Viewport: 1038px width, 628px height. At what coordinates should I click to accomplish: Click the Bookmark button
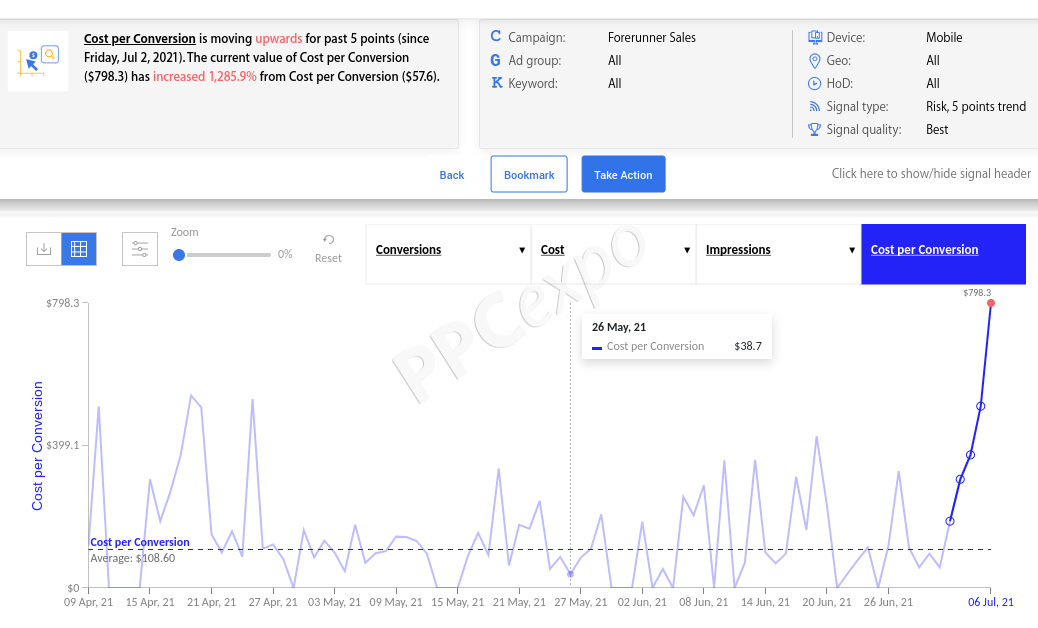(529, 175)
